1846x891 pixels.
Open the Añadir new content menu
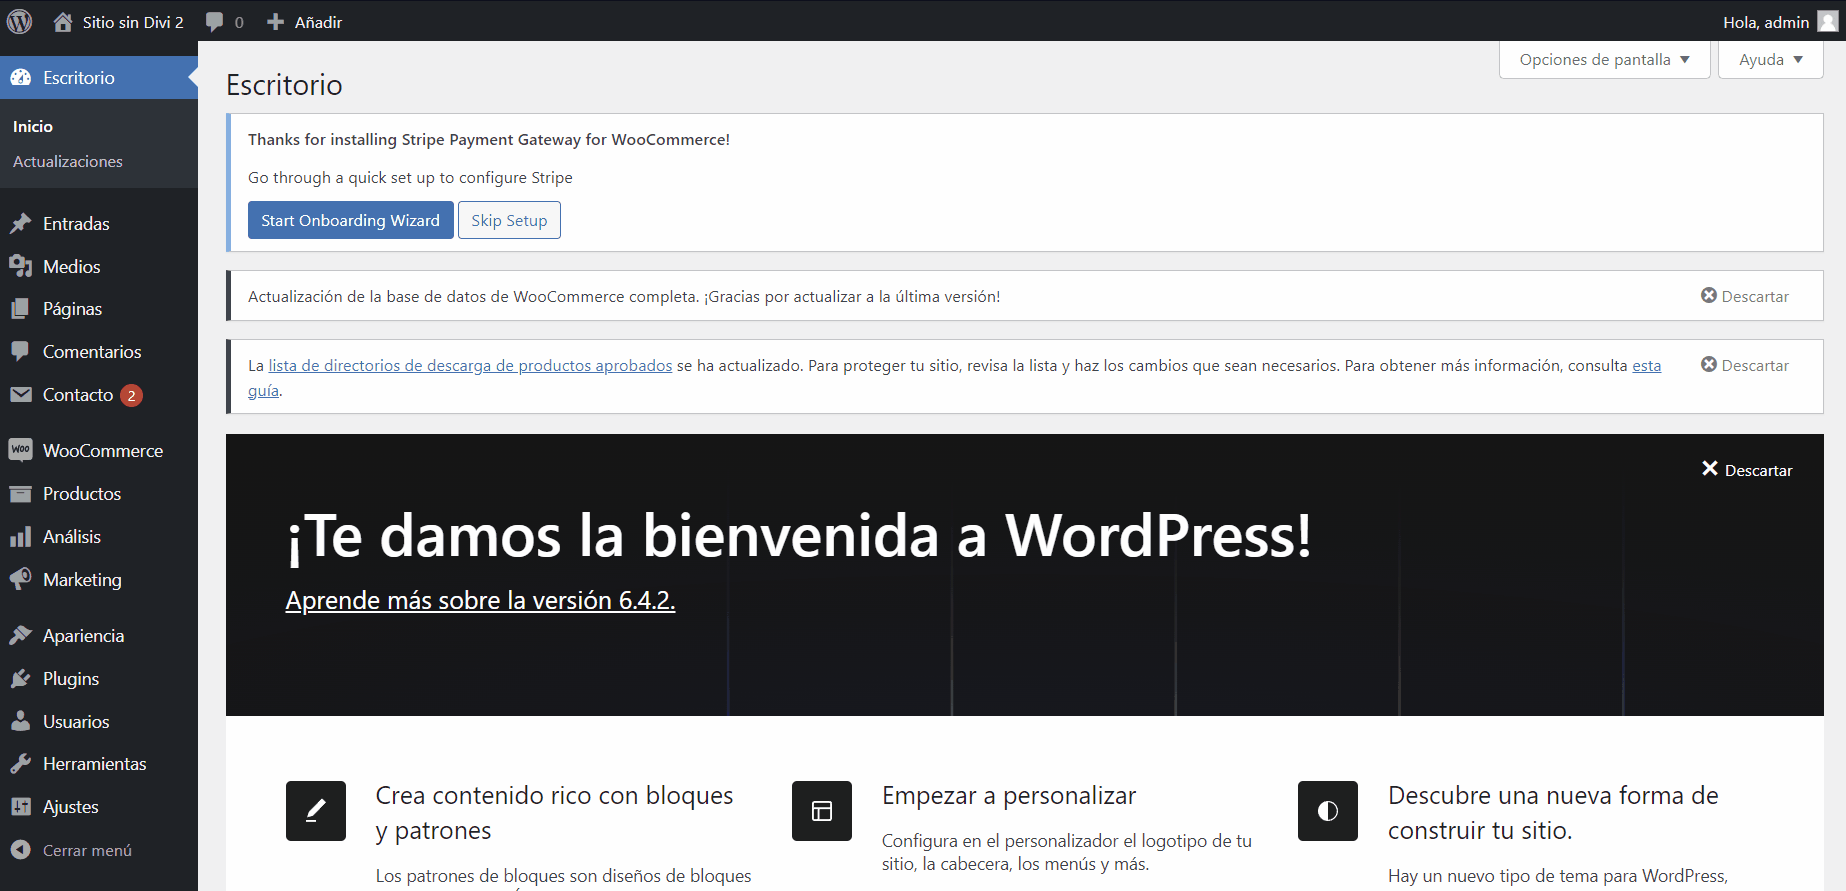coord(305,22)
